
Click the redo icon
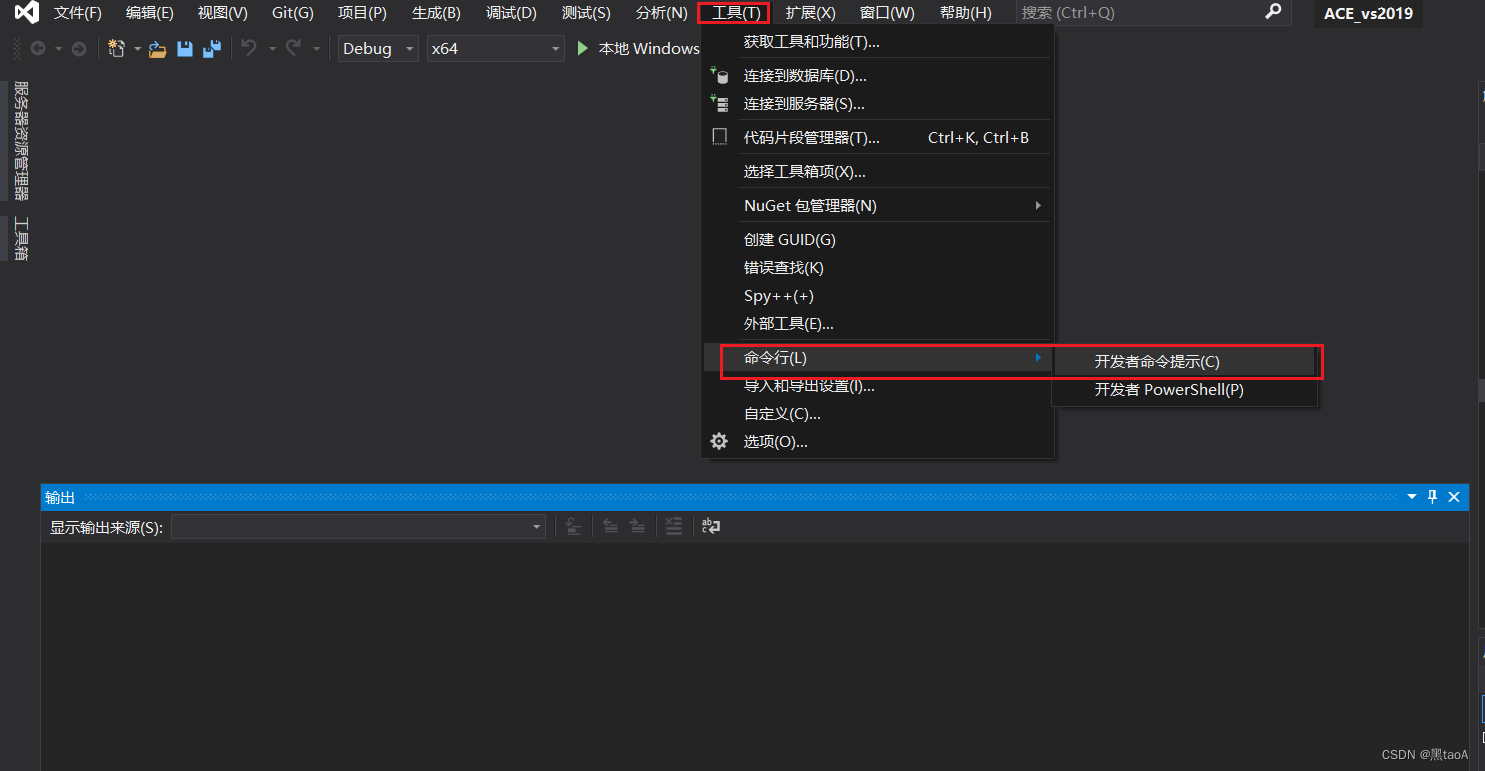(x=294, y=47)
